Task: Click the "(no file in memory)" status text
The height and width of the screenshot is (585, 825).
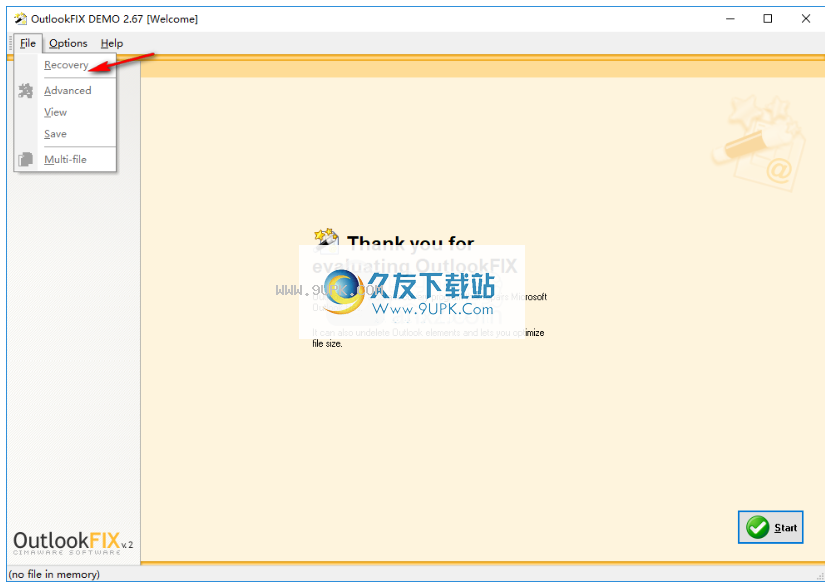Action: 54,574
